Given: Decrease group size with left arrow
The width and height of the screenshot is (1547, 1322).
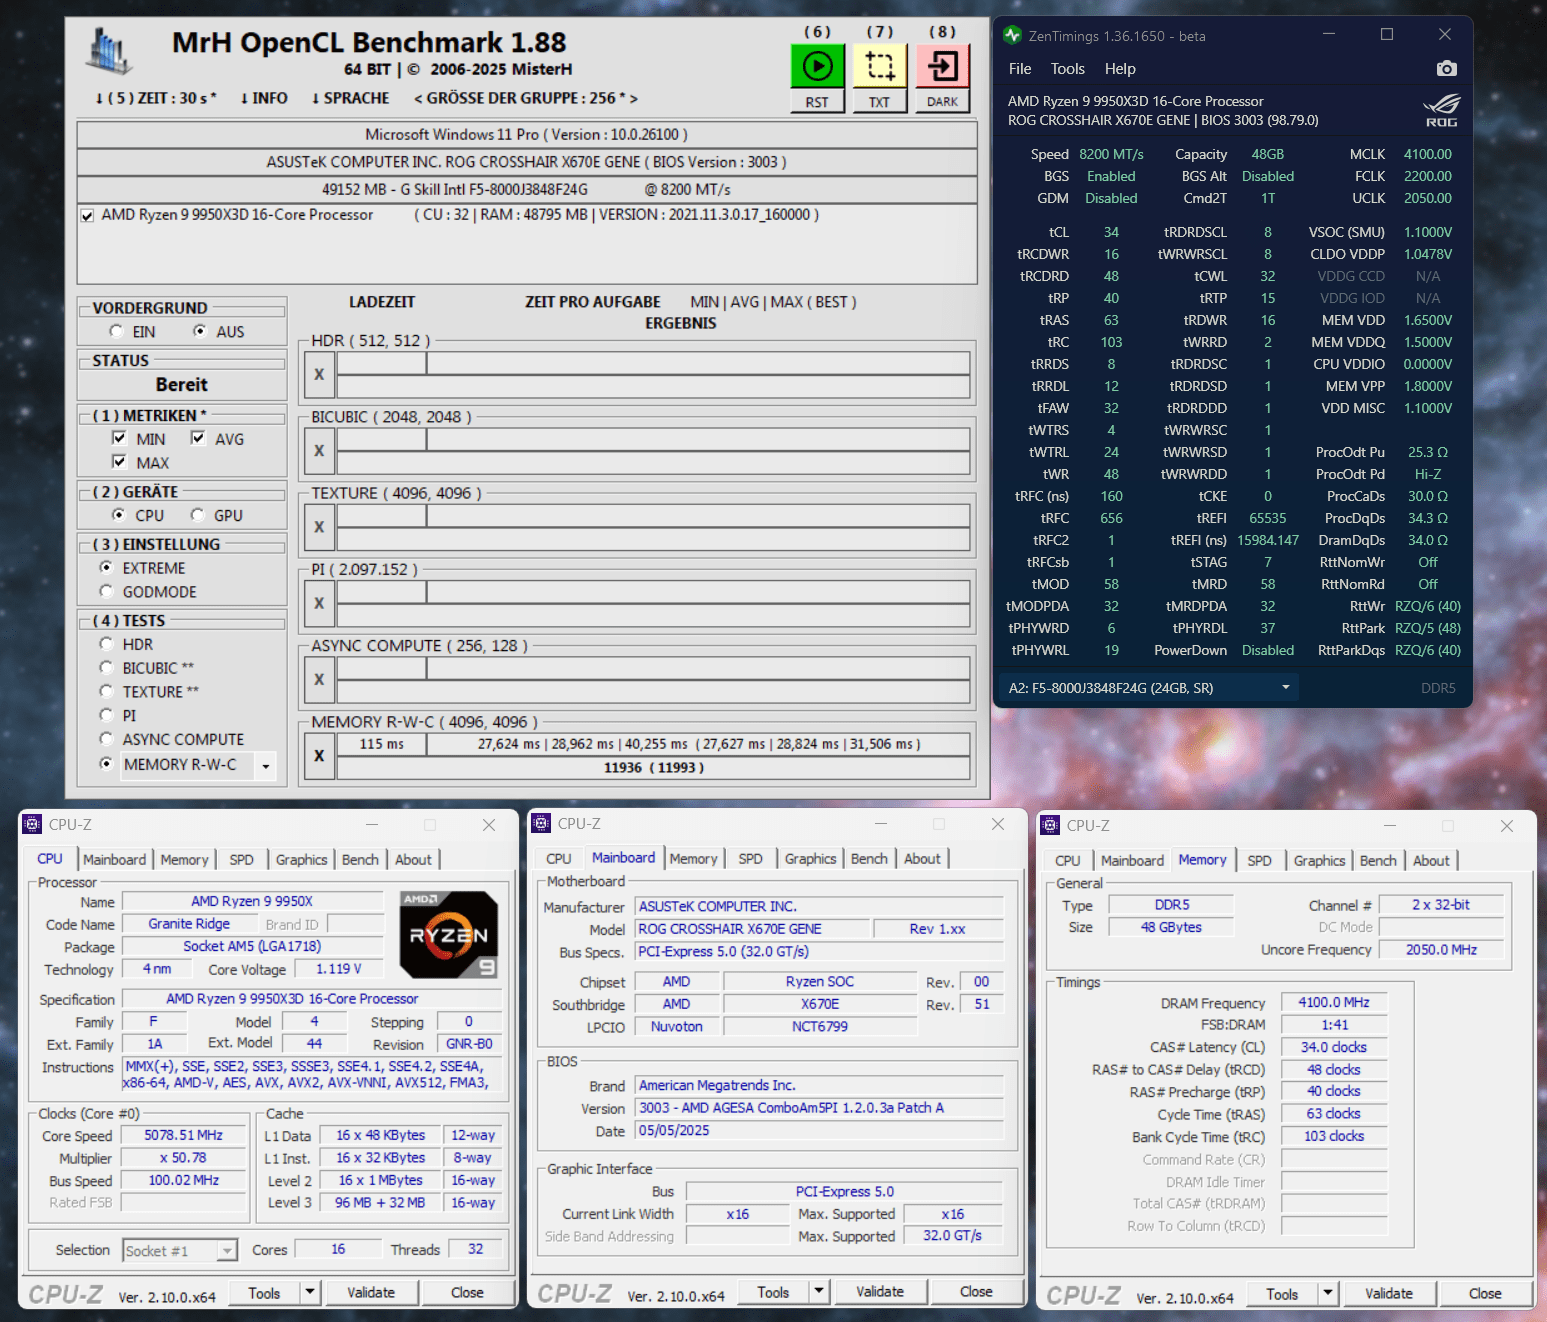Looking at the screenshot, I should coord(418,98).
